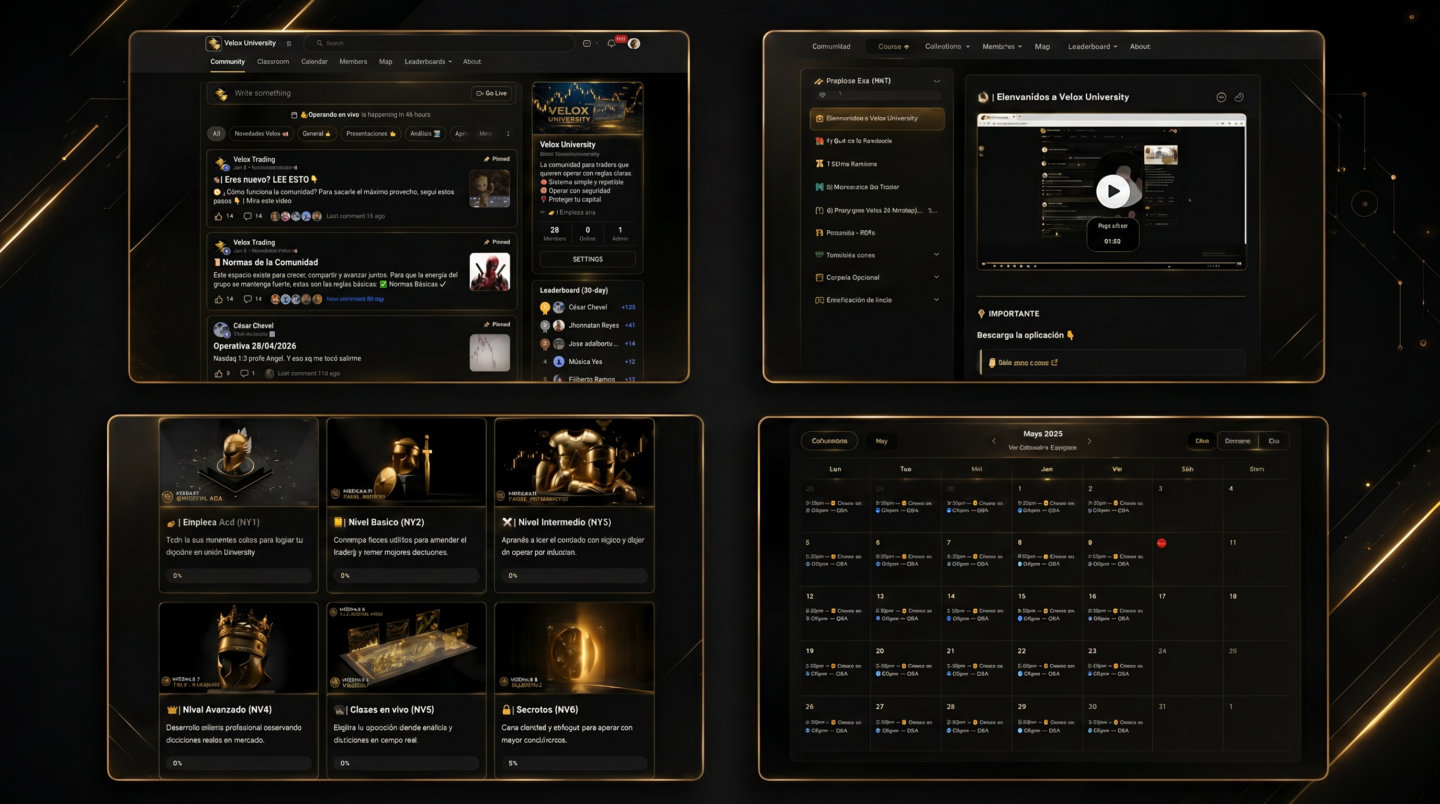Switch to the Classroom tab
The width and height of the screenshot is (1440, 804).
[x=273, y=62]
